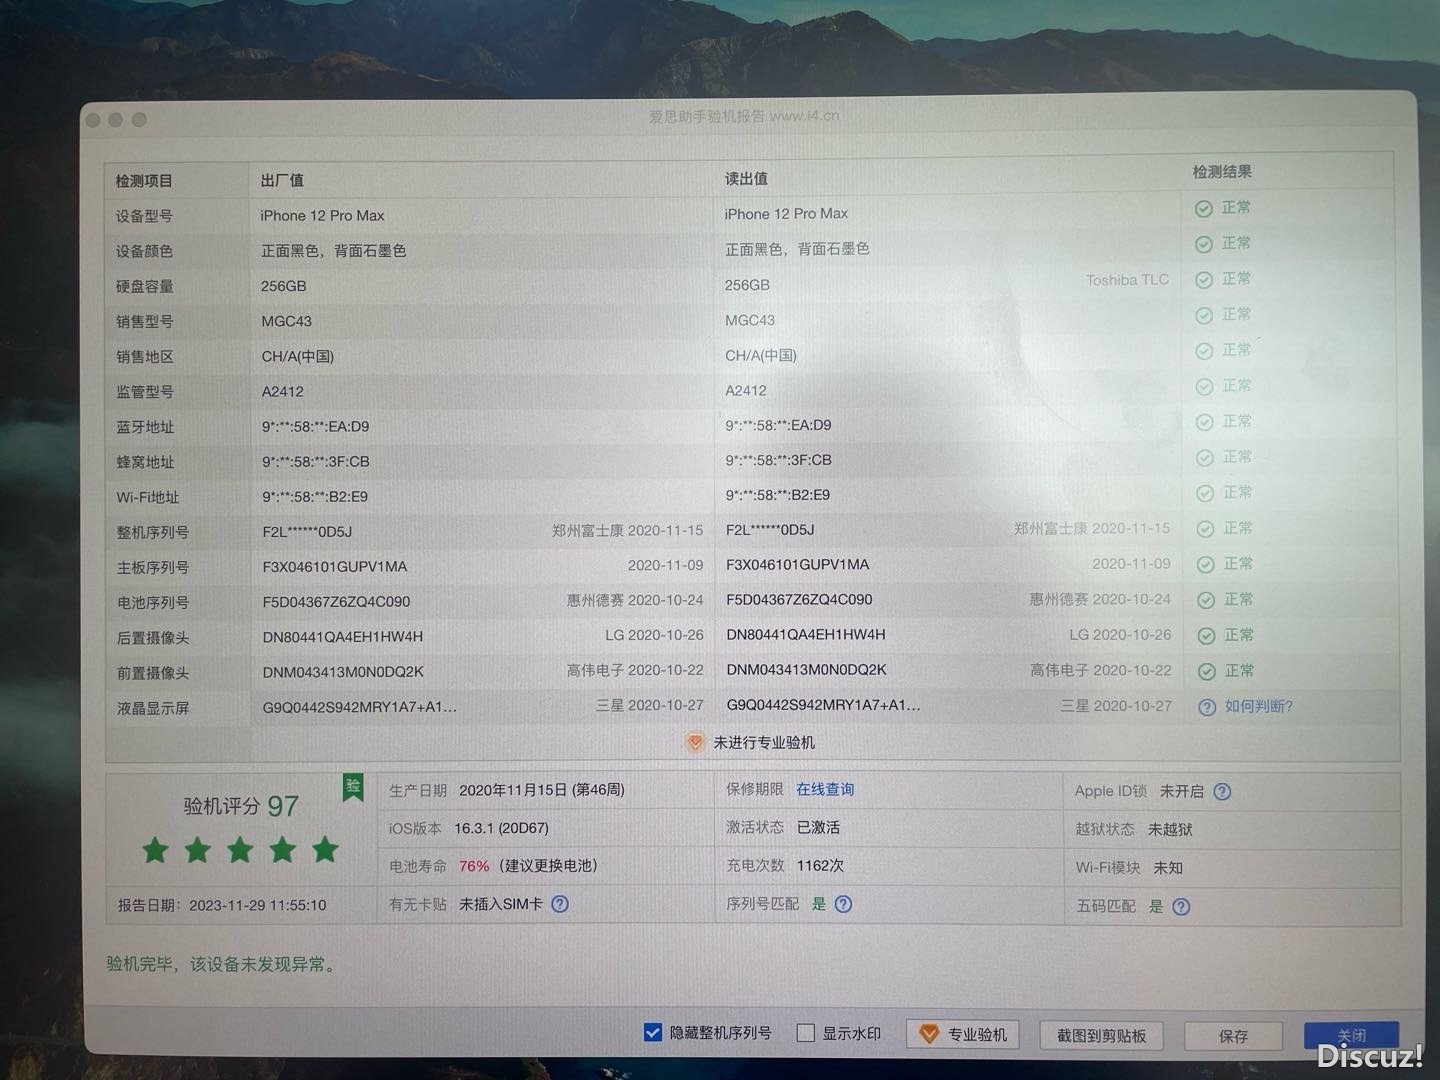Click the 专业验机 button

pyautogui.click(x=963, y=1035)
